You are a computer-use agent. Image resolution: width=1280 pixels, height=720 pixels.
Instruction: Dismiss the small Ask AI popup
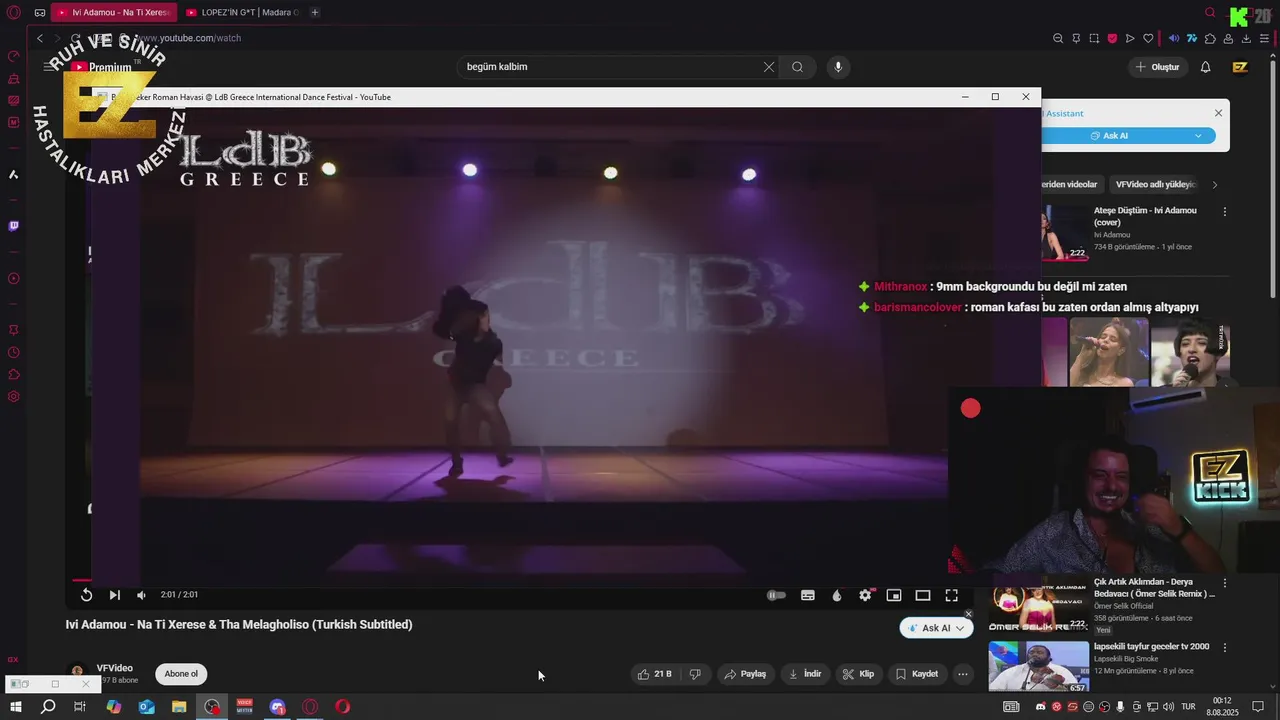coord(968,614)
